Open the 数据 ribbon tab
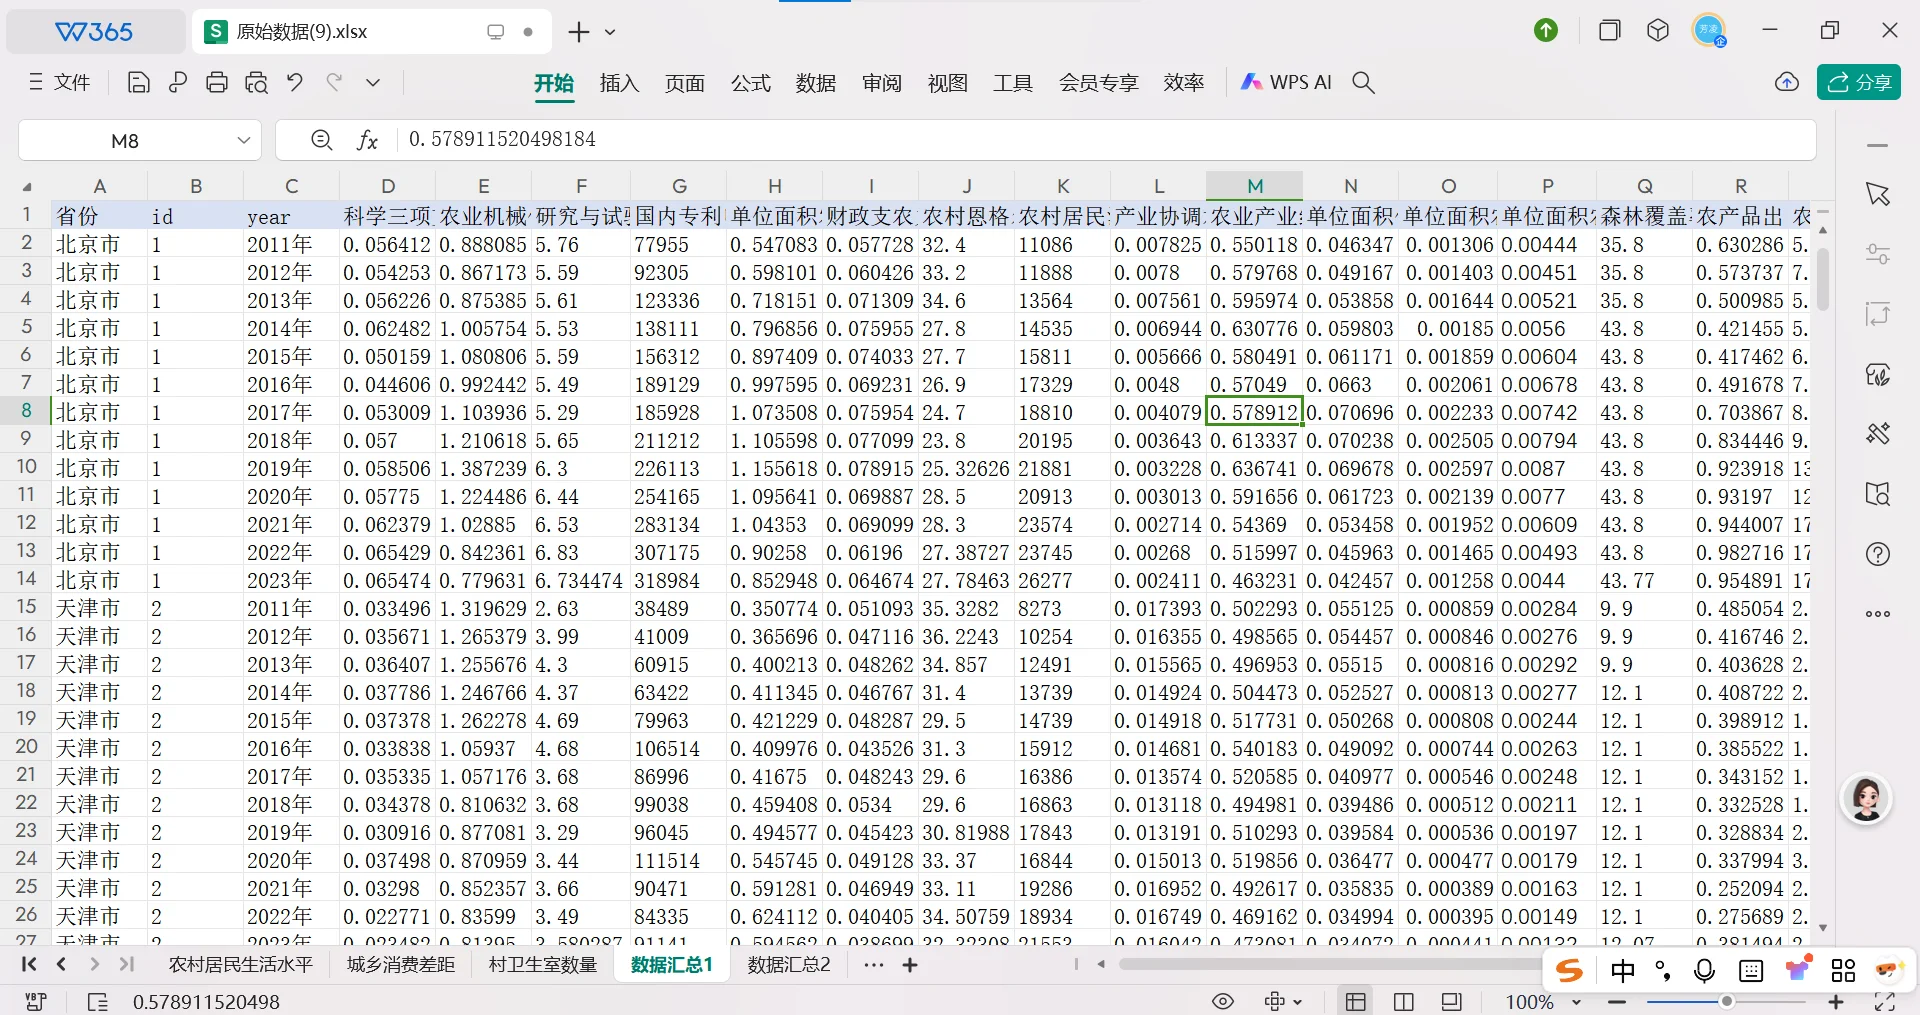 (816, 83)
